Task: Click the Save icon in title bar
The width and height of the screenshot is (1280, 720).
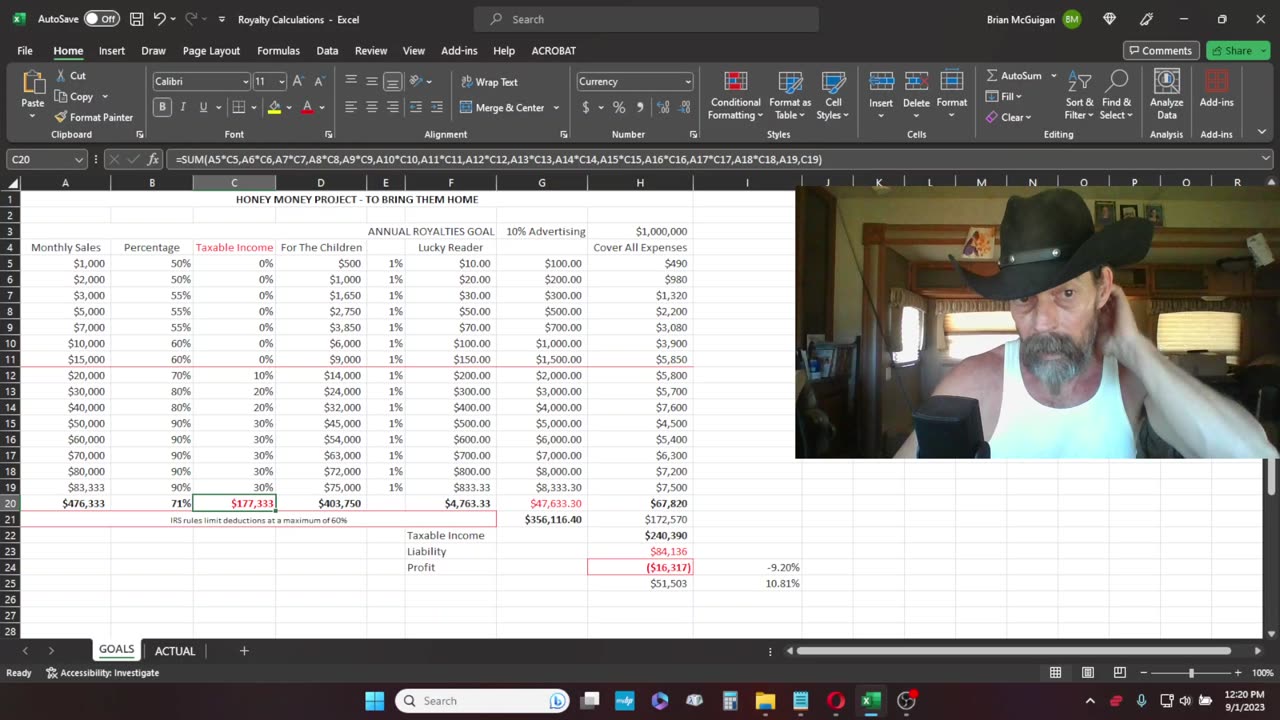Action: [x=136, y=19]
